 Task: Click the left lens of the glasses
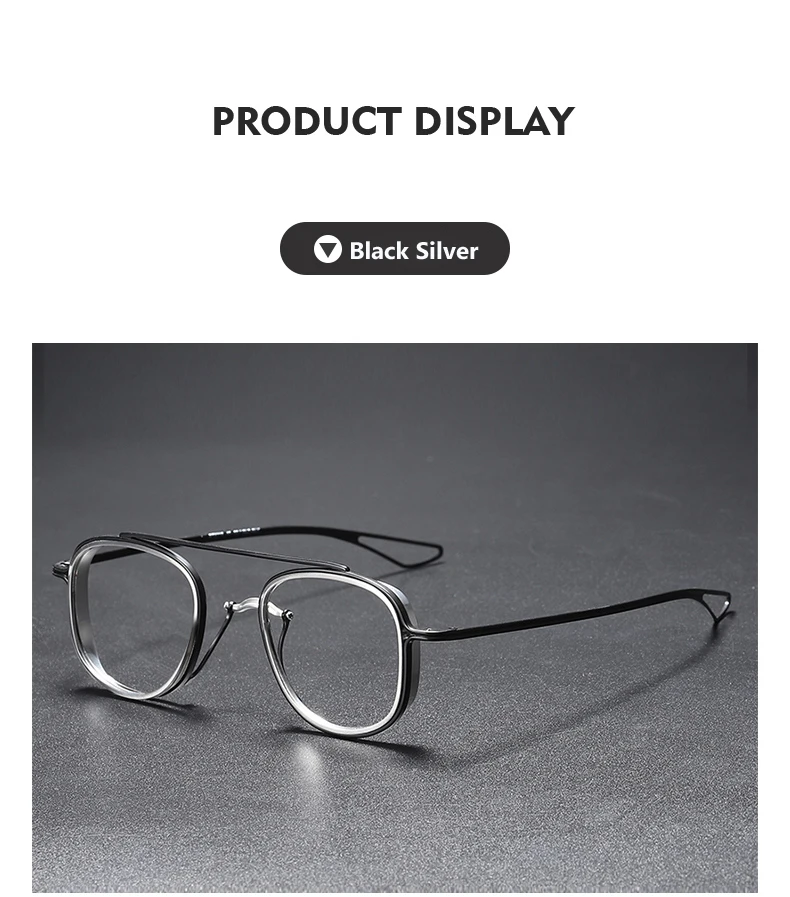click(135, 622)
